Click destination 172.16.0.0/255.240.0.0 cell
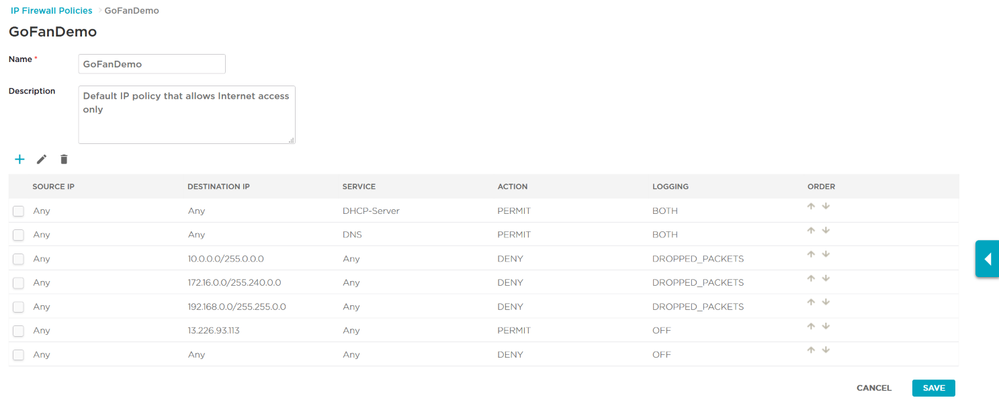Image resolution: width=999 pixels, height=419 pixels. [x=234, y=283]
